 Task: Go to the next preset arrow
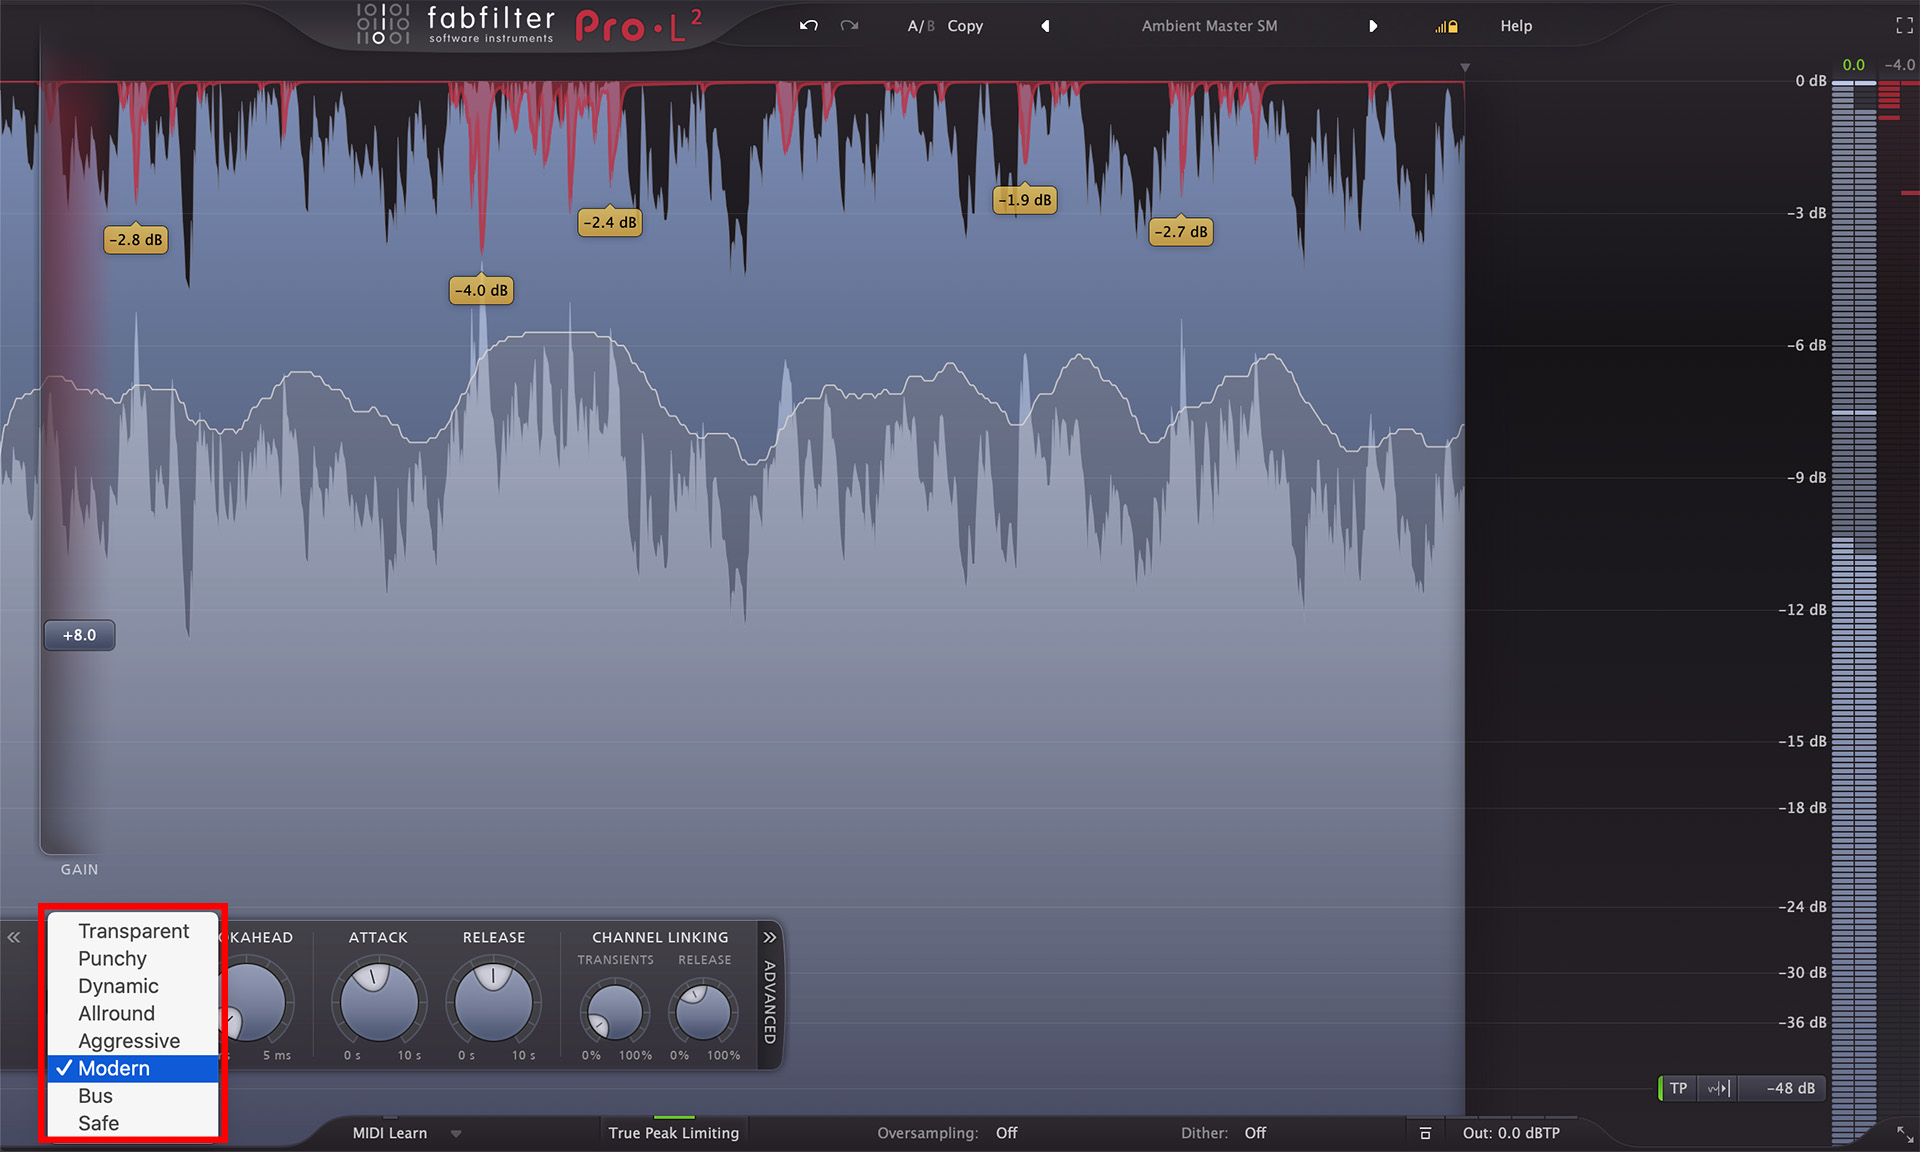tap(1373, 26)
